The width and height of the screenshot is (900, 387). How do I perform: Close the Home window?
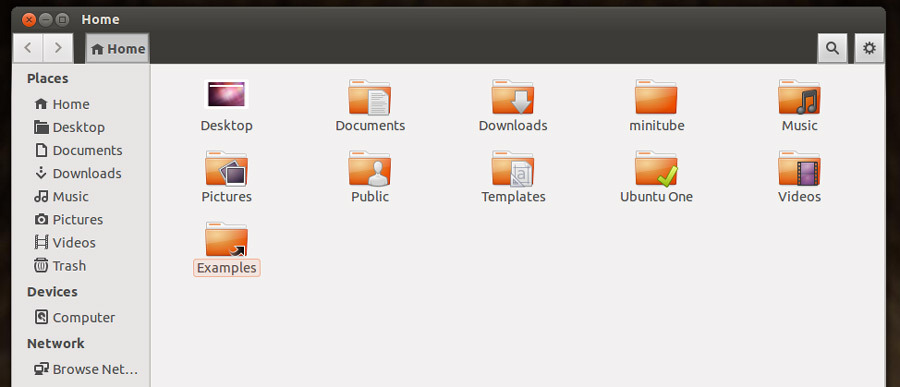pyautogui.click(x=29, y=20)
